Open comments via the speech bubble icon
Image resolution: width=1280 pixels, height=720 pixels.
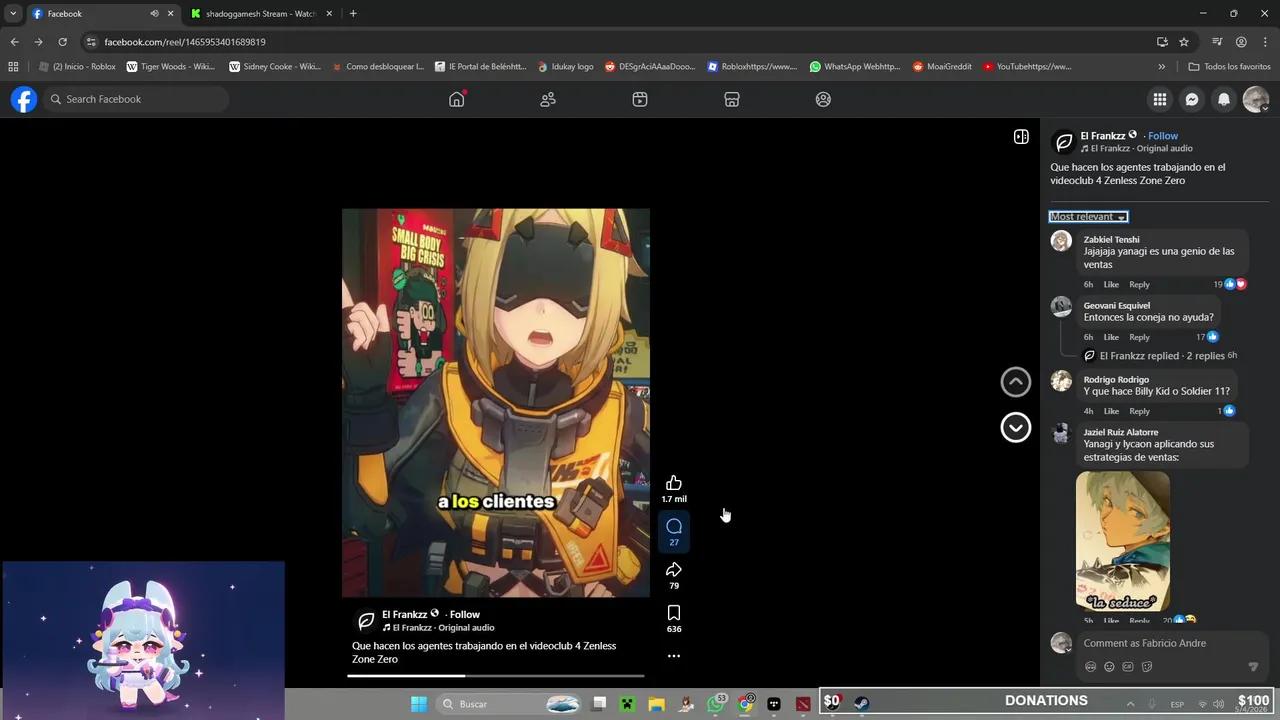pos(674,526)
